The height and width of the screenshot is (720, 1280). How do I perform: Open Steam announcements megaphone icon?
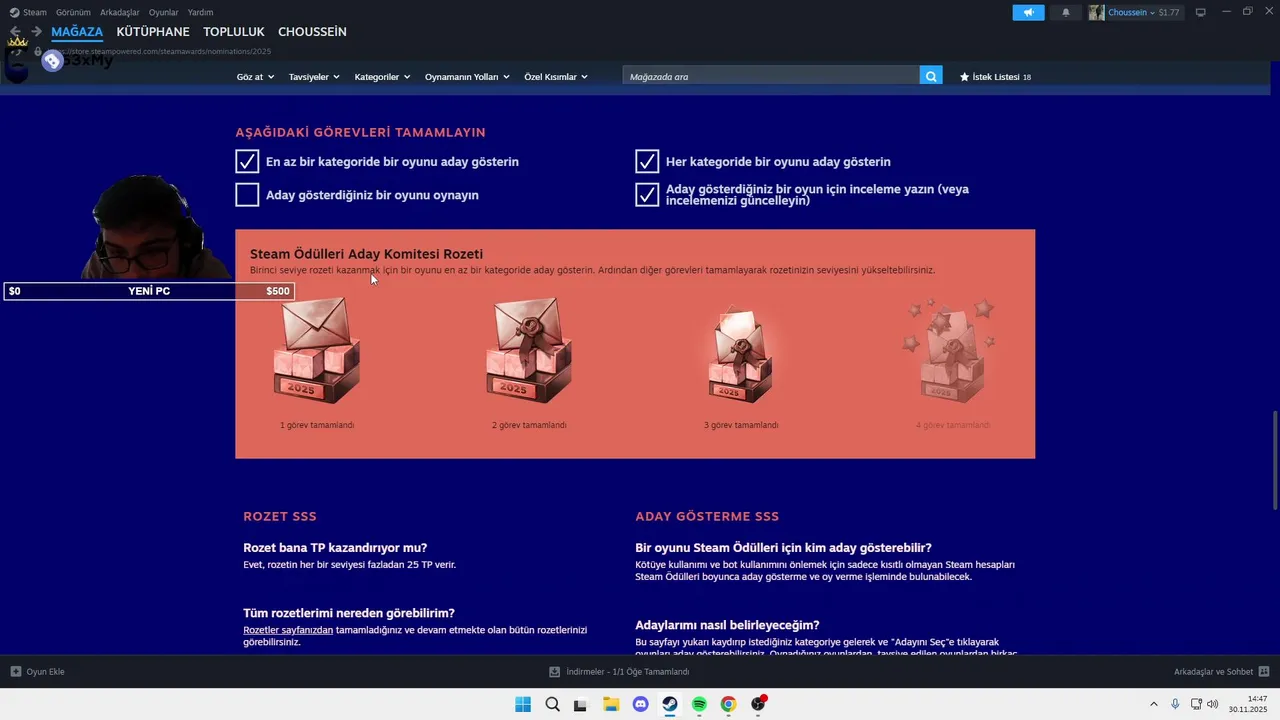click(1028, 12)
